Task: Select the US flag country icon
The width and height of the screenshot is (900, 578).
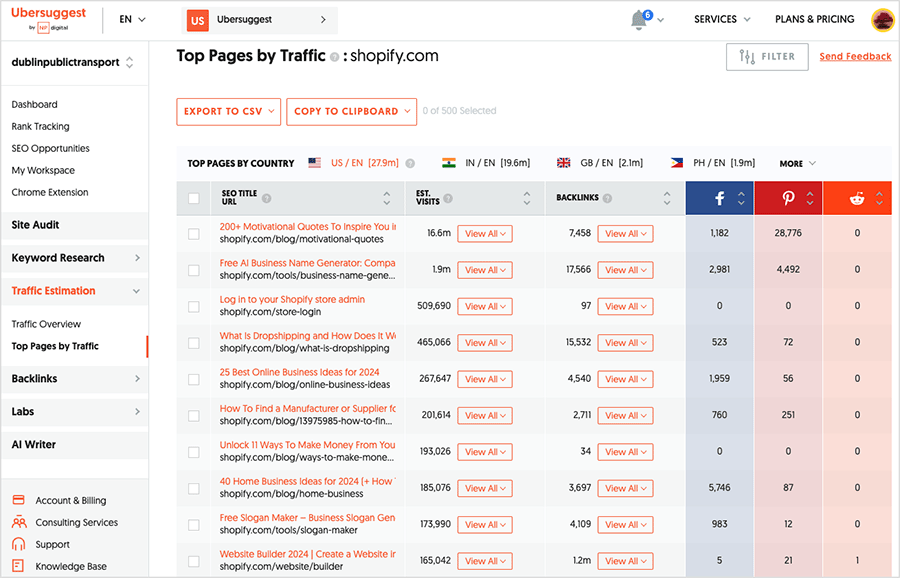Action: tap(315, 163)
